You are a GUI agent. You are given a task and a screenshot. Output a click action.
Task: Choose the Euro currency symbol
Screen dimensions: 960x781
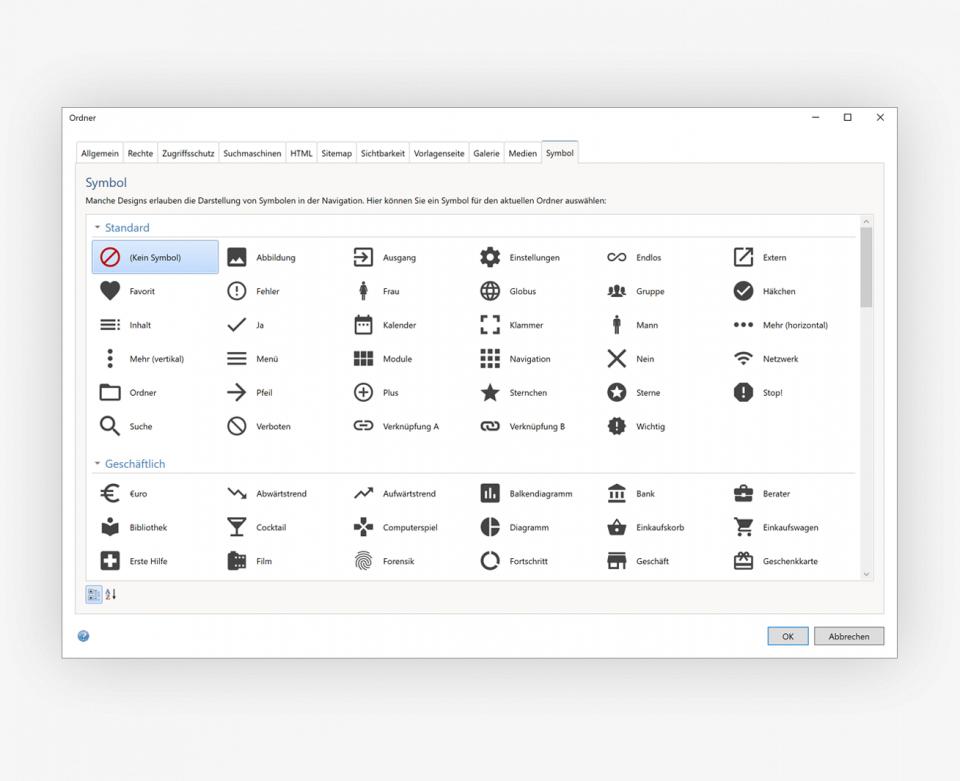tap(110, 494)
